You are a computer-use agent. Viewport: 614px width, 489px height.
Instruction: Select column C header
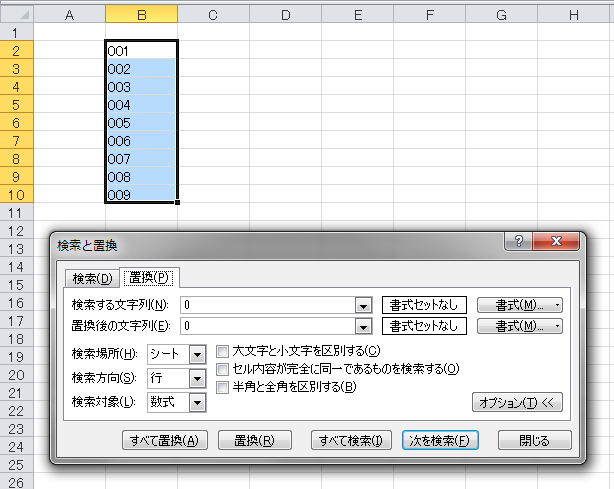click(x=213, y=15)
